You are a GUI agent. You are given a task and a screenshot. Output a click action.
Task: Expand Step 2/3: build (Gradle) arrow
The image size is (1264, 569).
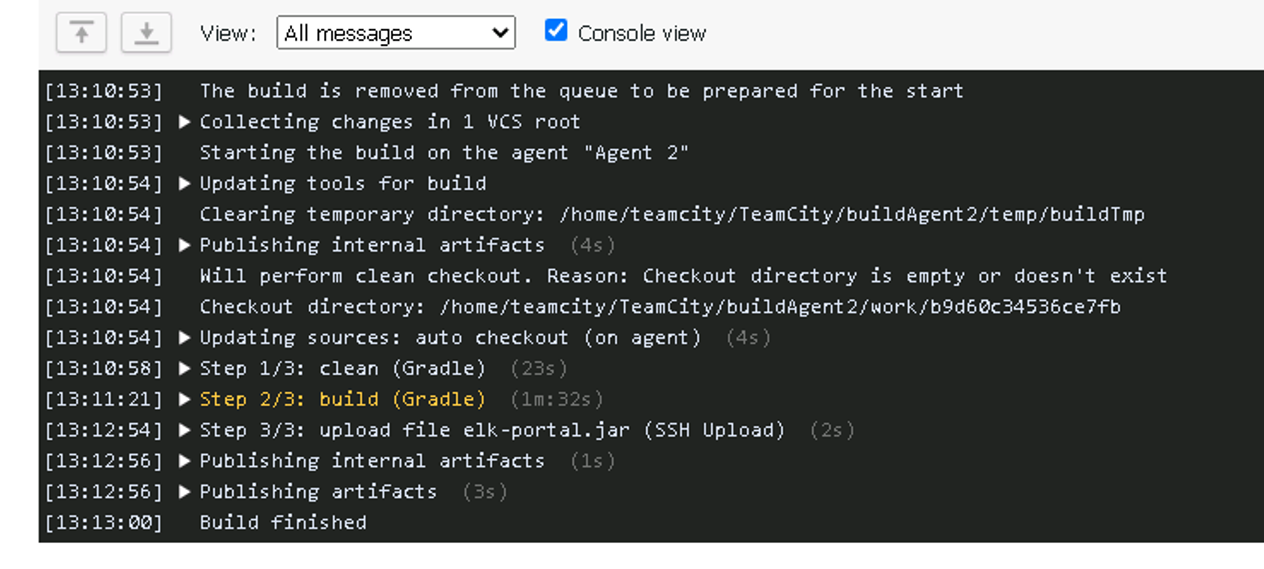185,399
